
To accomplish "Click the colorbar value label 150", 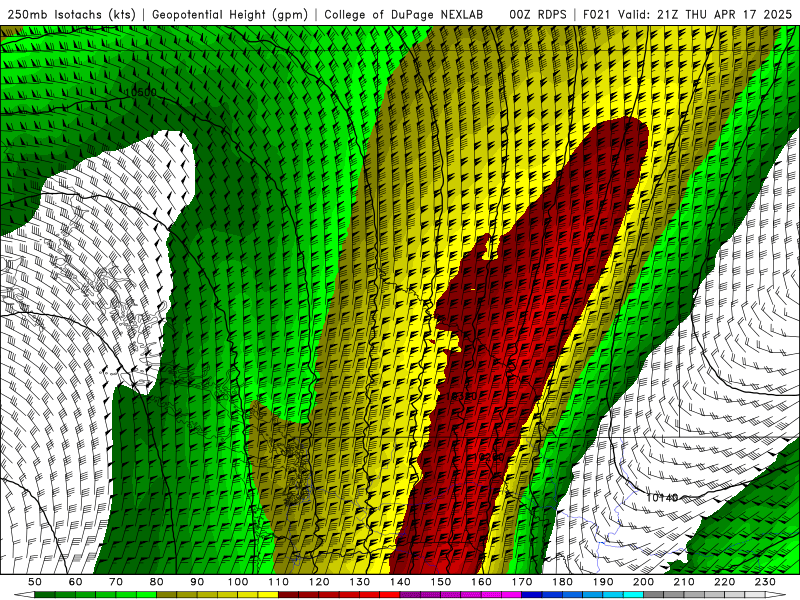I will (x=441, y=582).
